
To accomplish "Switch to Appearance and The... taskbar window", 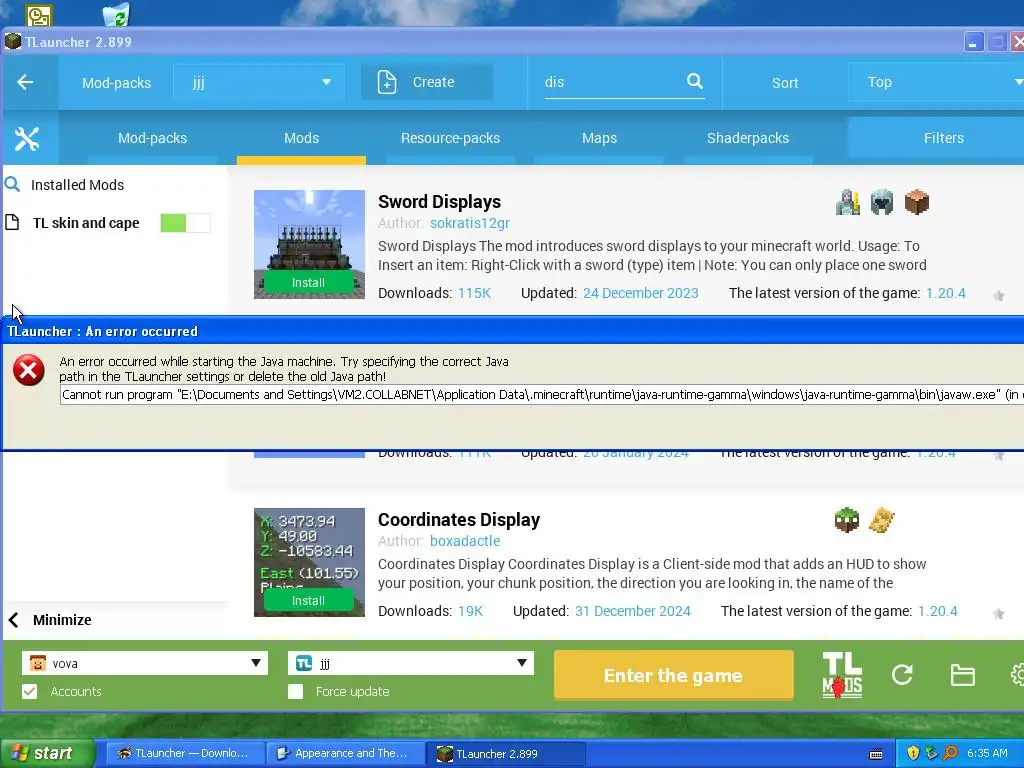I will [345, 754].
